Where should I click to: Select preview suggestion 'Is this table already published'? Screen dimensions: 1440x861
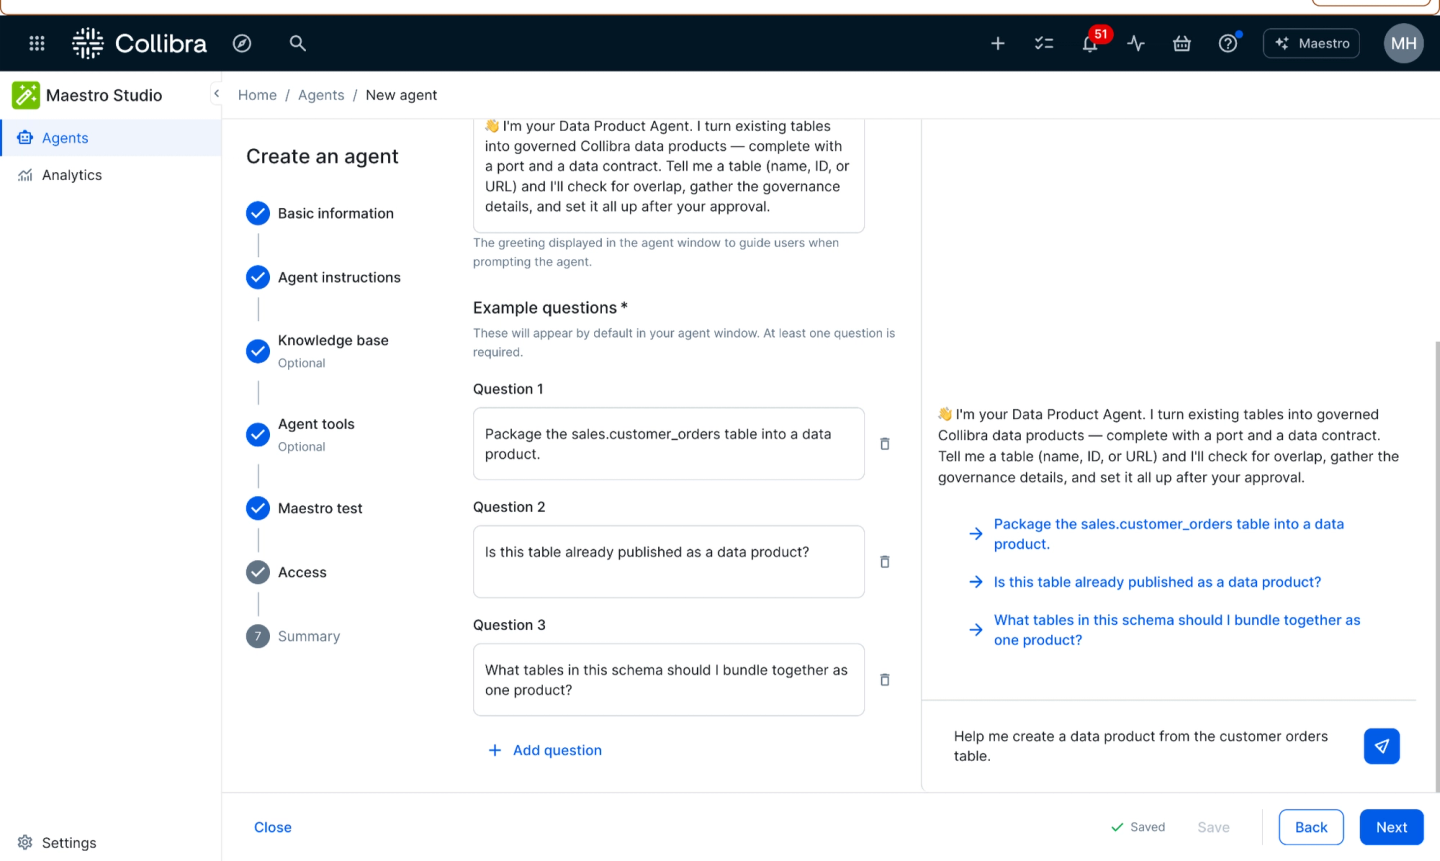tap(1157, 582)
